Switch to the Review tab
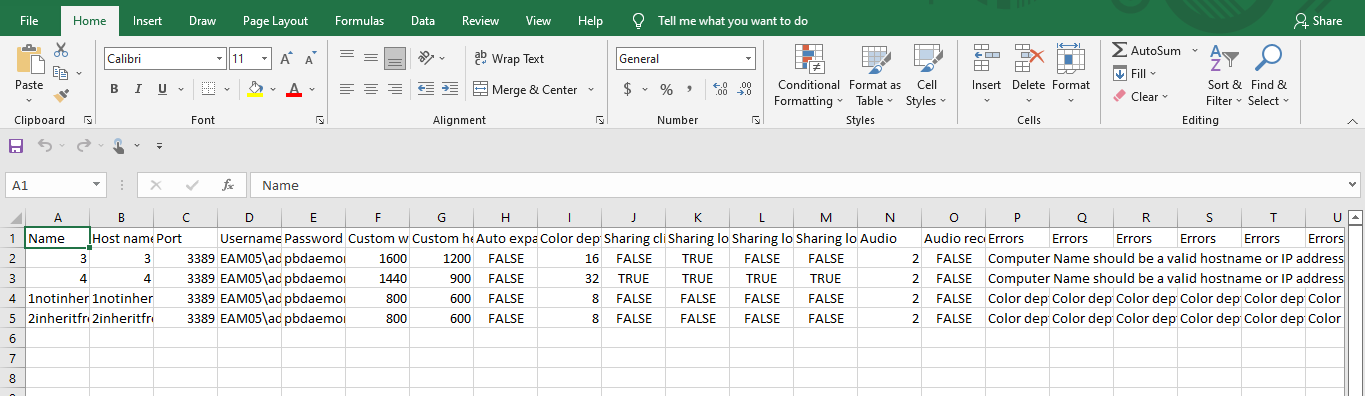 (480, 20)
